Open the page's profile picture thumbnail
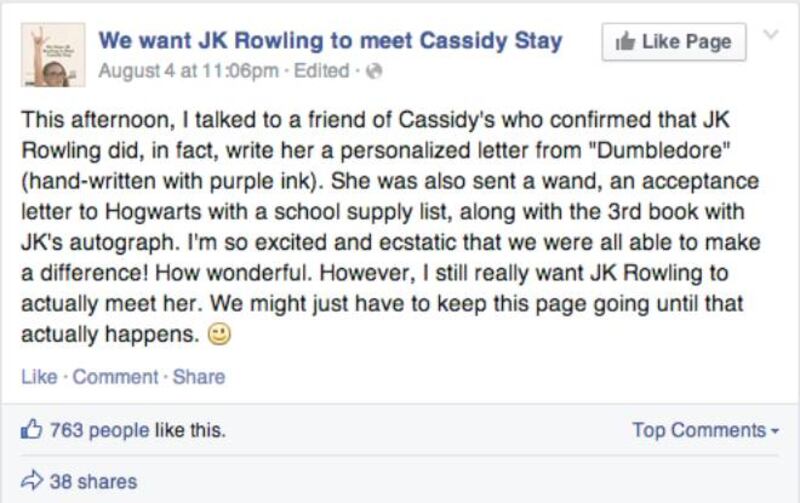 pyautogui.click(x=53, y=55)
